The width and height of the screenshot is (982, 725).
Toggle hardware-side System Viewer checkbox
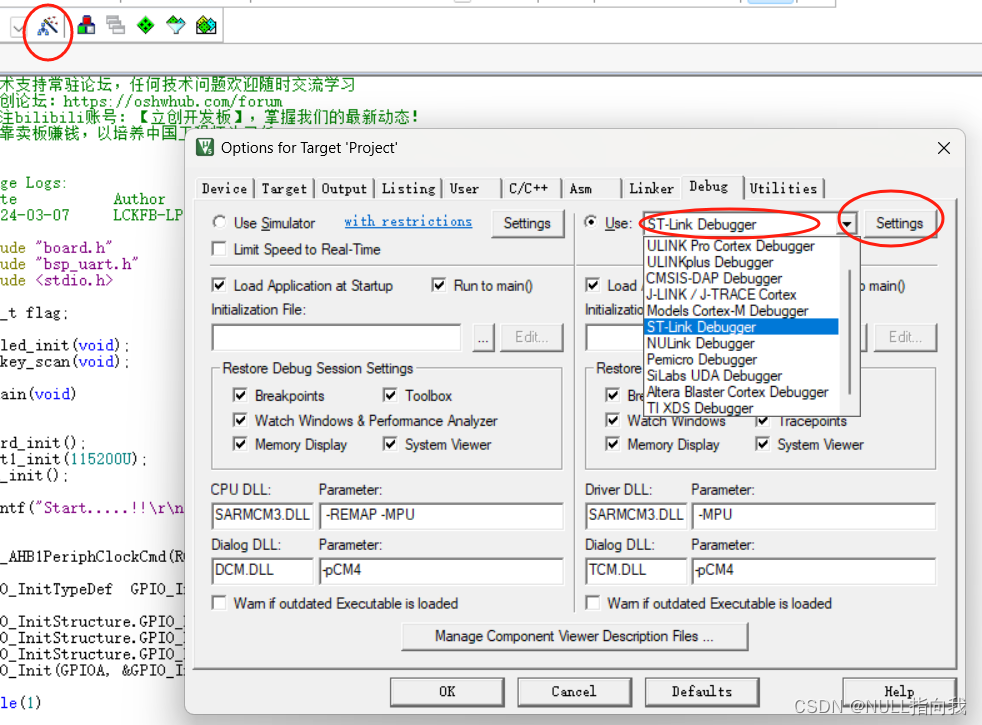click(763, 444)
